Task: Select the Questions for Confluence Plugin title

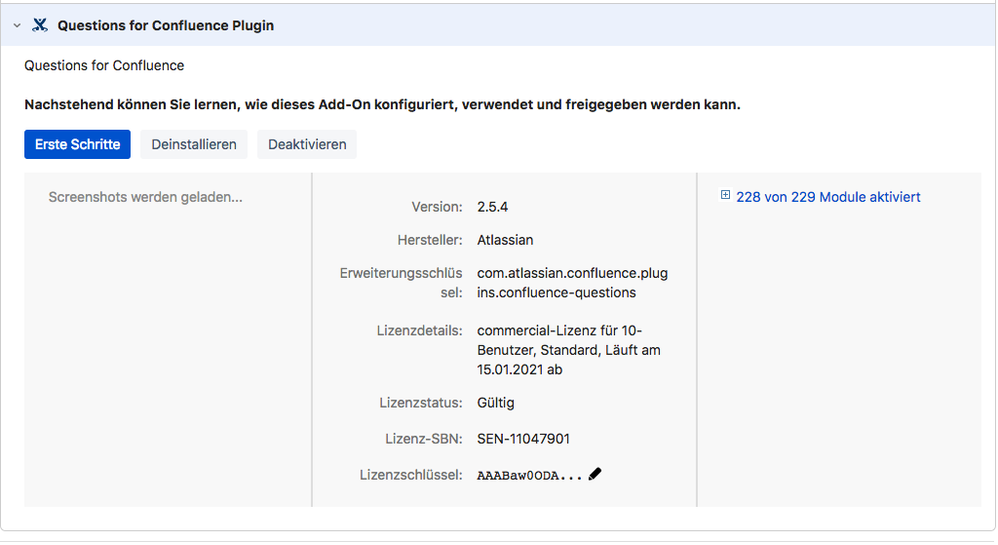Action: pyautogui.click(x=165, y=25)
